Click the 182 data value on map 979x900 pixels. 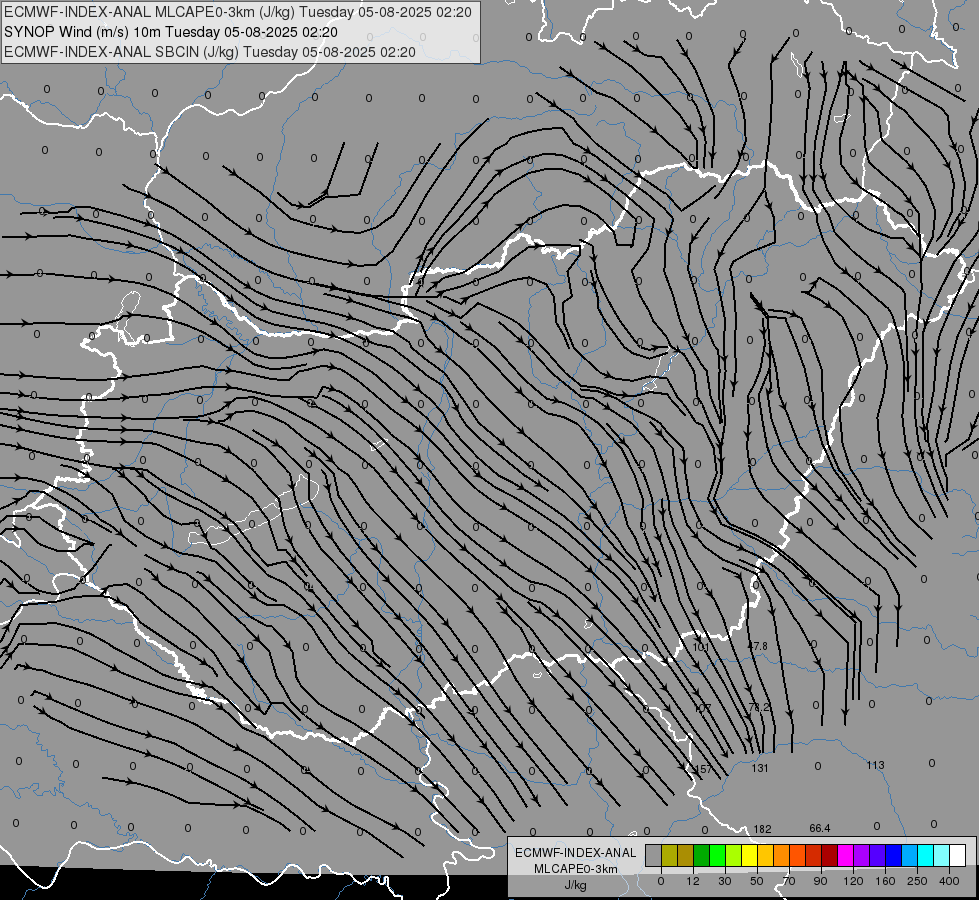click(762, 829)
